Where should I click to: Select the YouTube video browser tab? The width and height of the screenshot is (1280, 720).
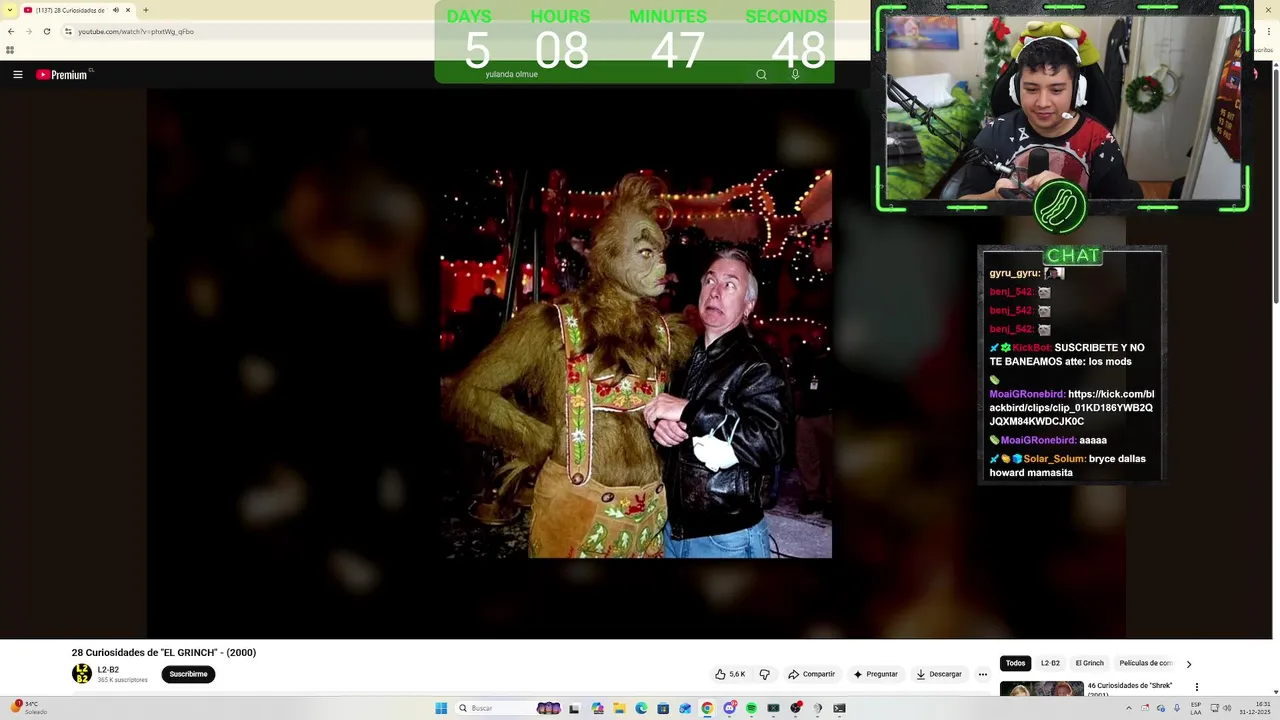tap(78, 10)
